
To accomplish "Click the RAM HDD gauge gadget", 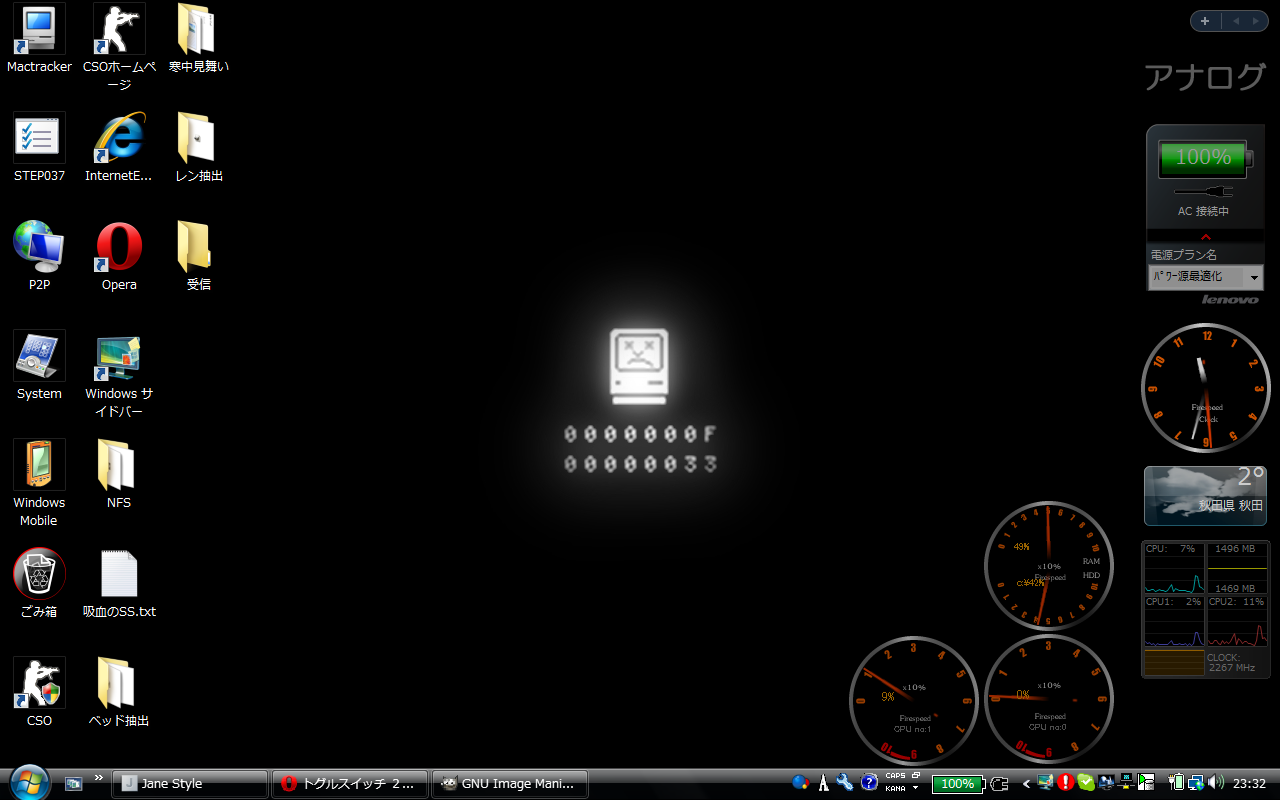I will pos(1049,566).
